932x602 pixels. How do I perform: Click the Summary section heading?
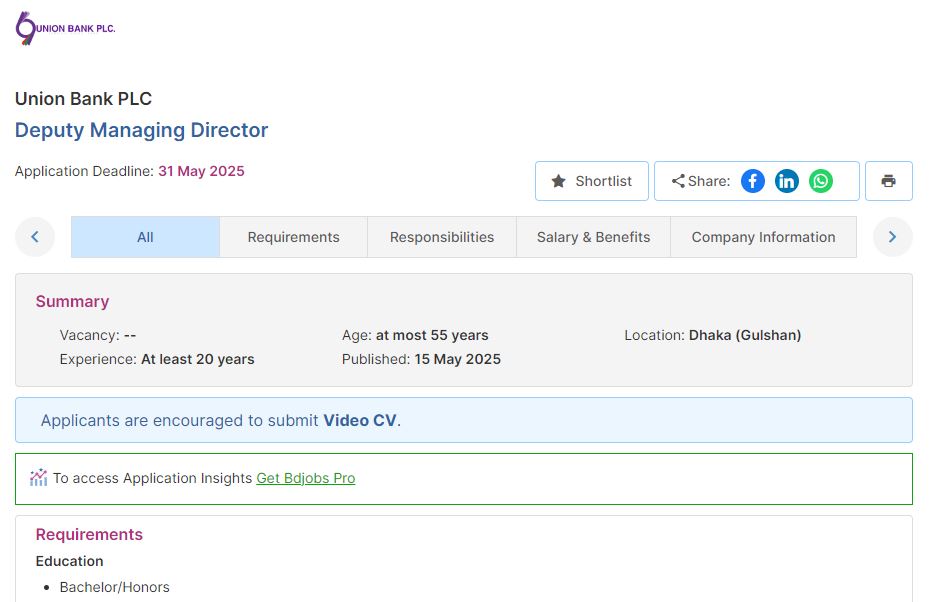(72, 301)
